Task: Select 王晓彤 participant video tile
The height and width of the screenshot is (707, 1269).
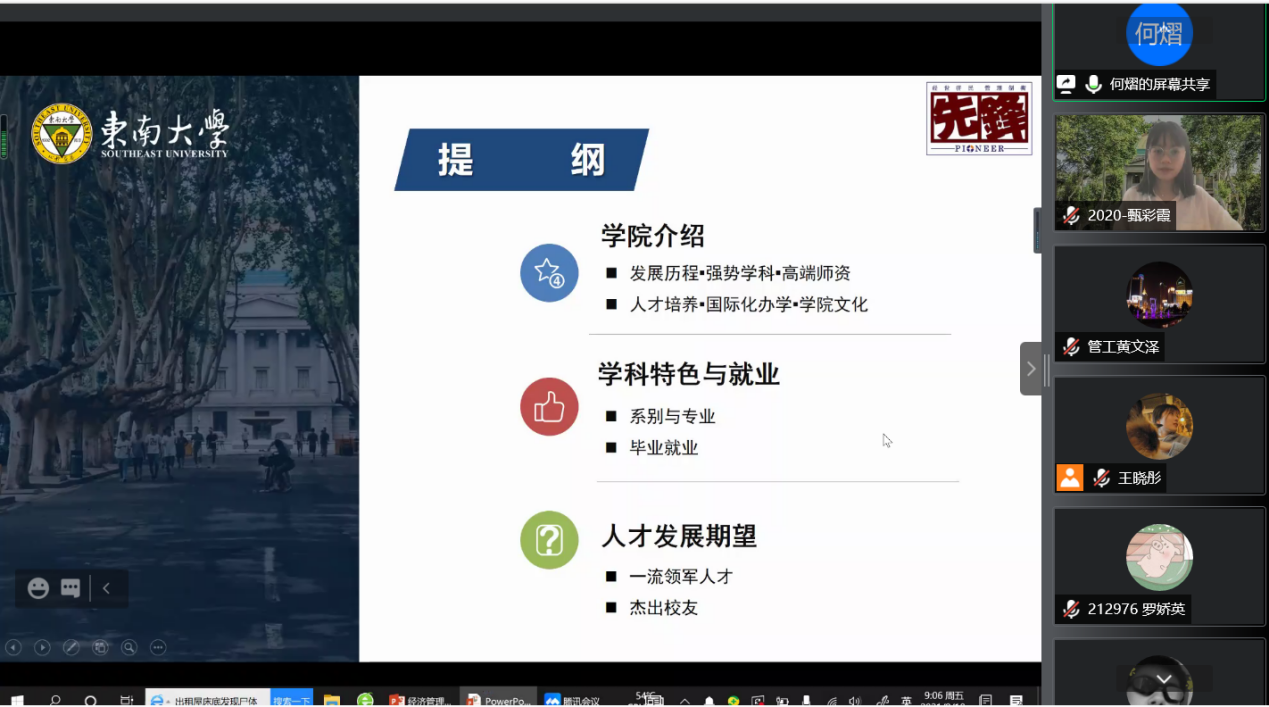Action: coord(1159,430)
